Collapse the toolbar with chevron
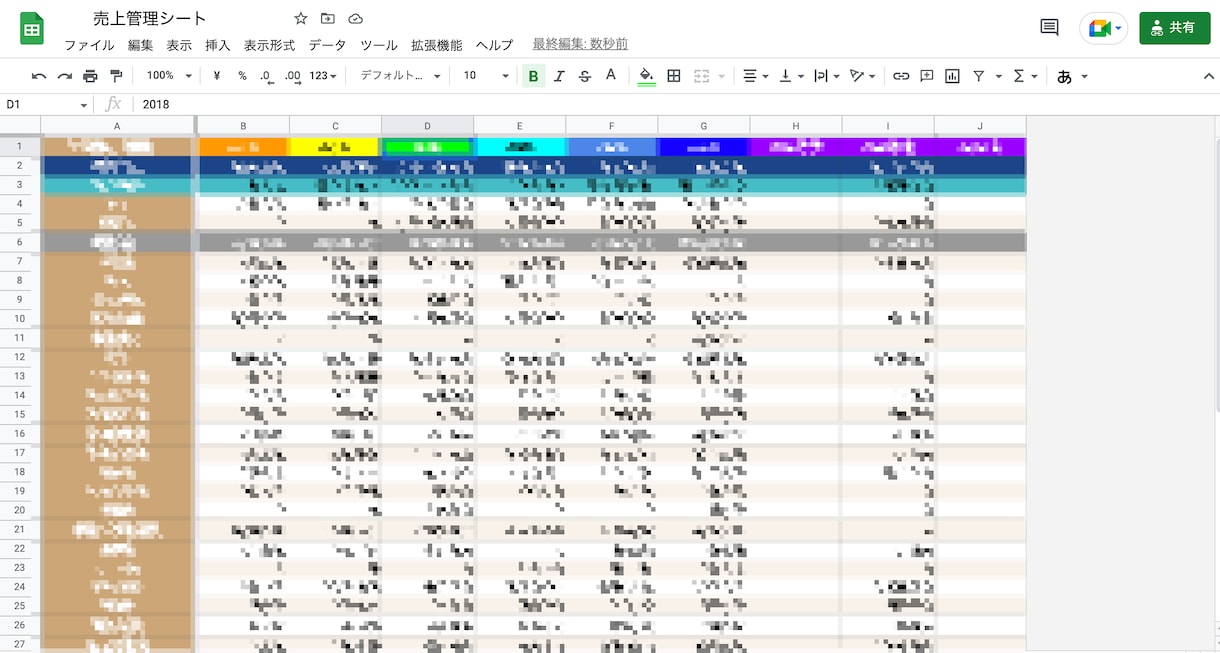The height and width of the screenshot is (653, 1220). (x=1209, y=76)
